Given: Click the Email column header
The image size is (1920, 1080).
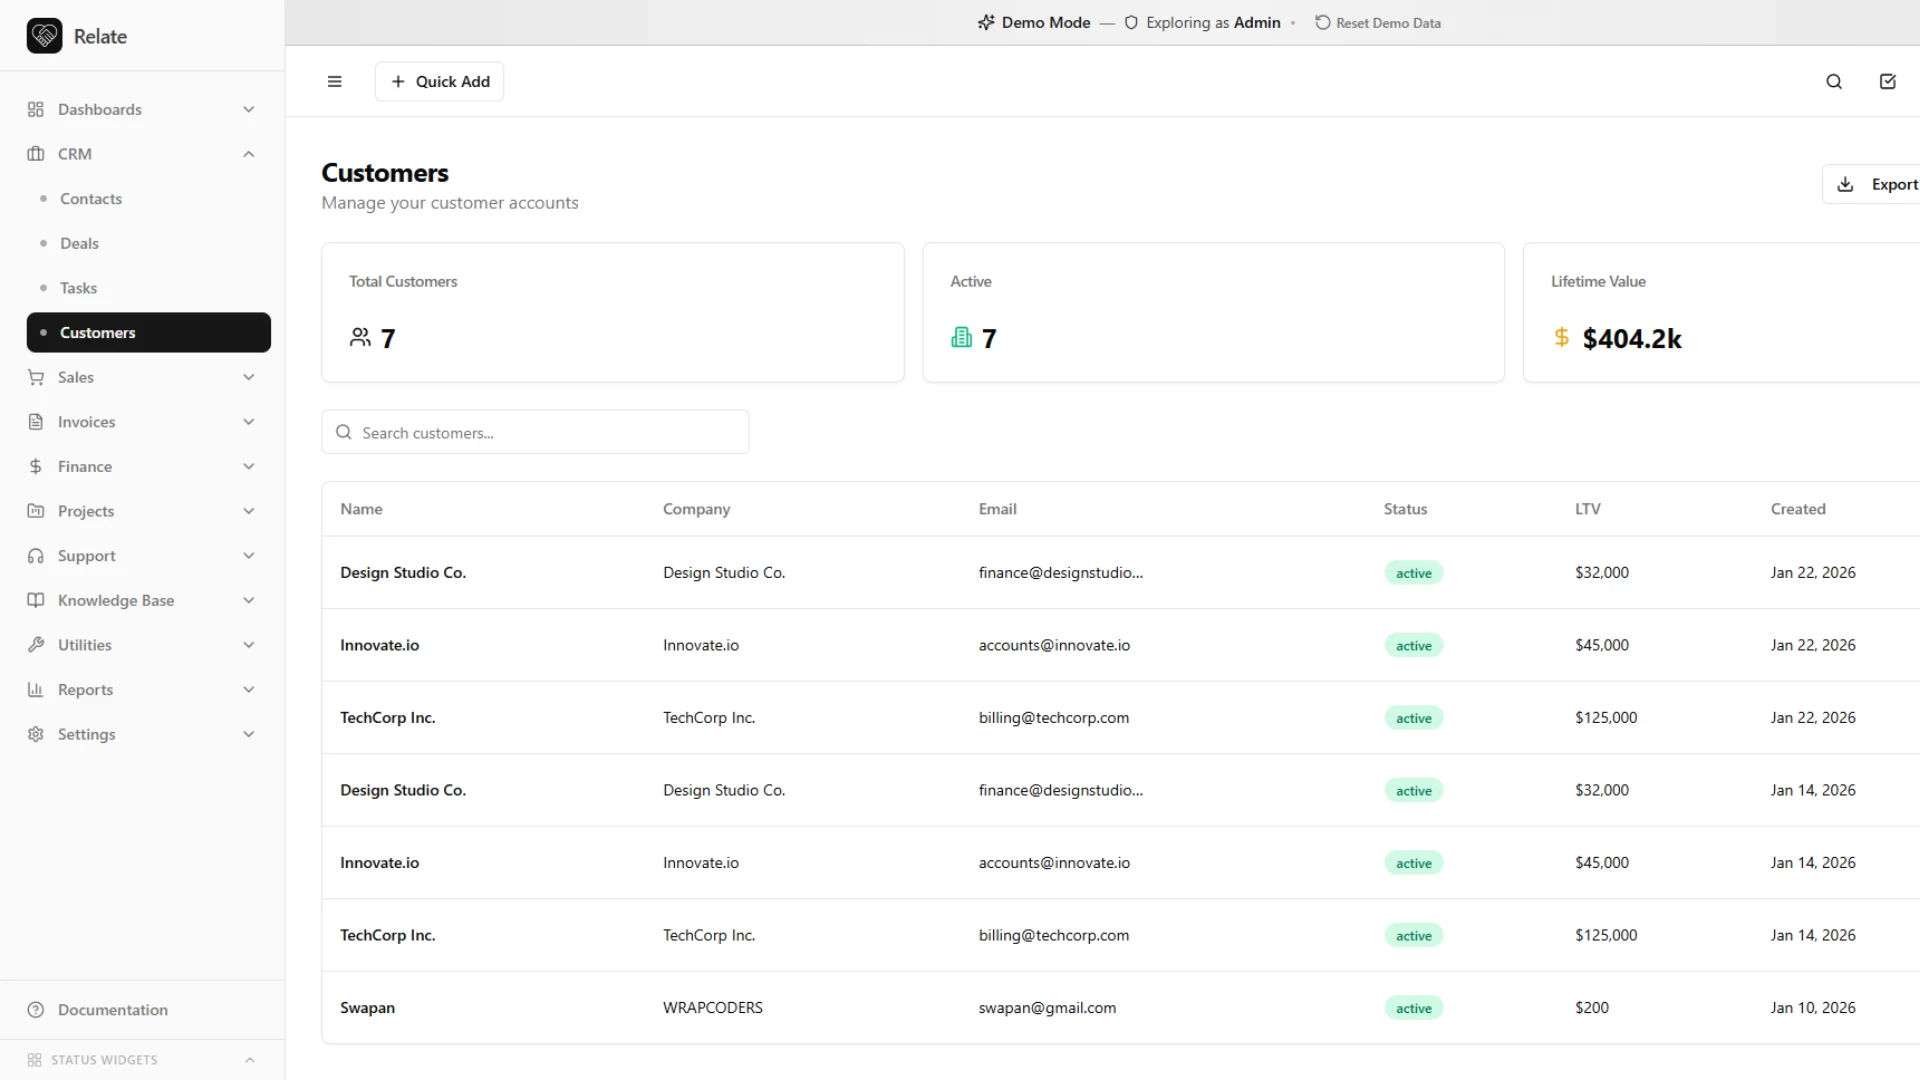Looking at the screenshot, I should tap(997, 509).
